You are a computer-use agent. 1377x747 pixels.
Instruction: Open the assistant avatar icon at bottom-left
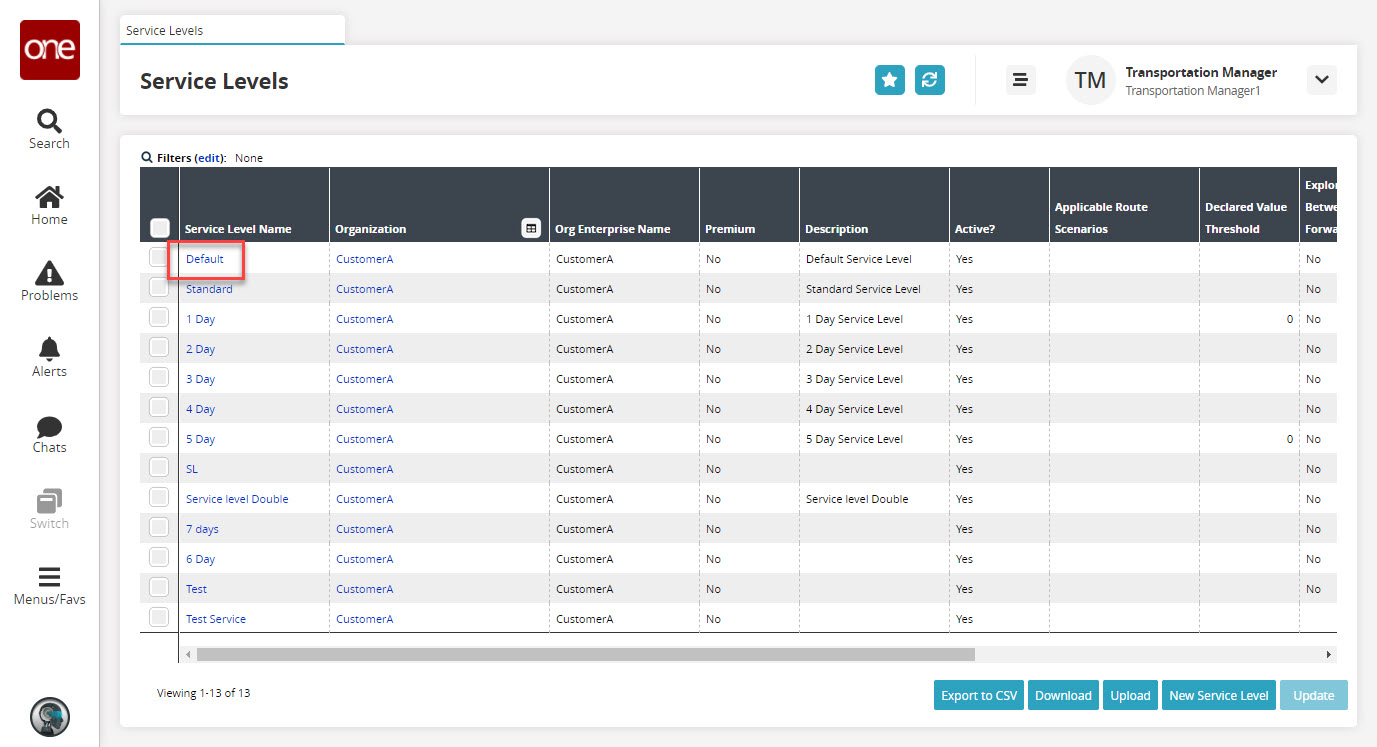pos(49,716)
